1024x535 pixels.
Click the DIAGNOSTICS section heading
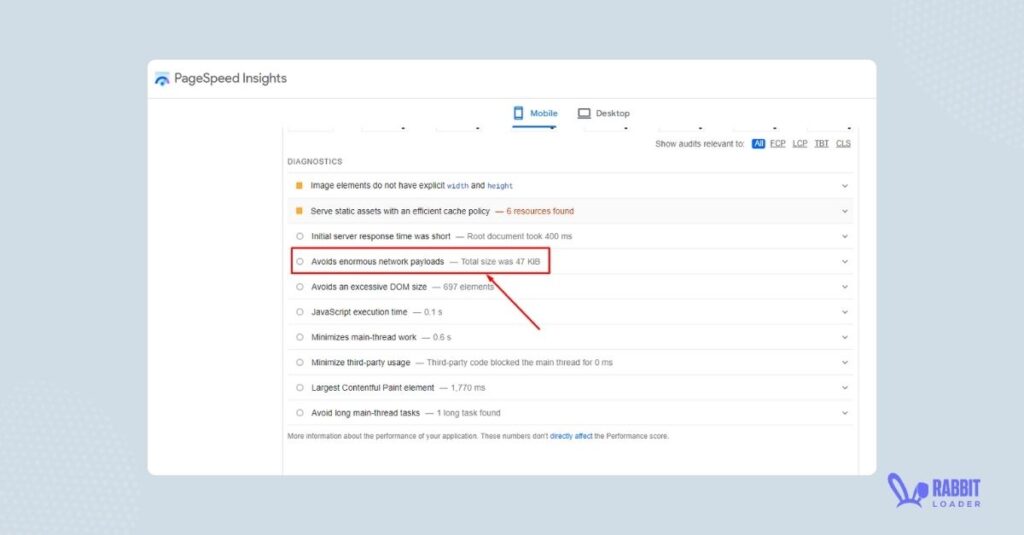pyautogui.click(x=315, y=161)
